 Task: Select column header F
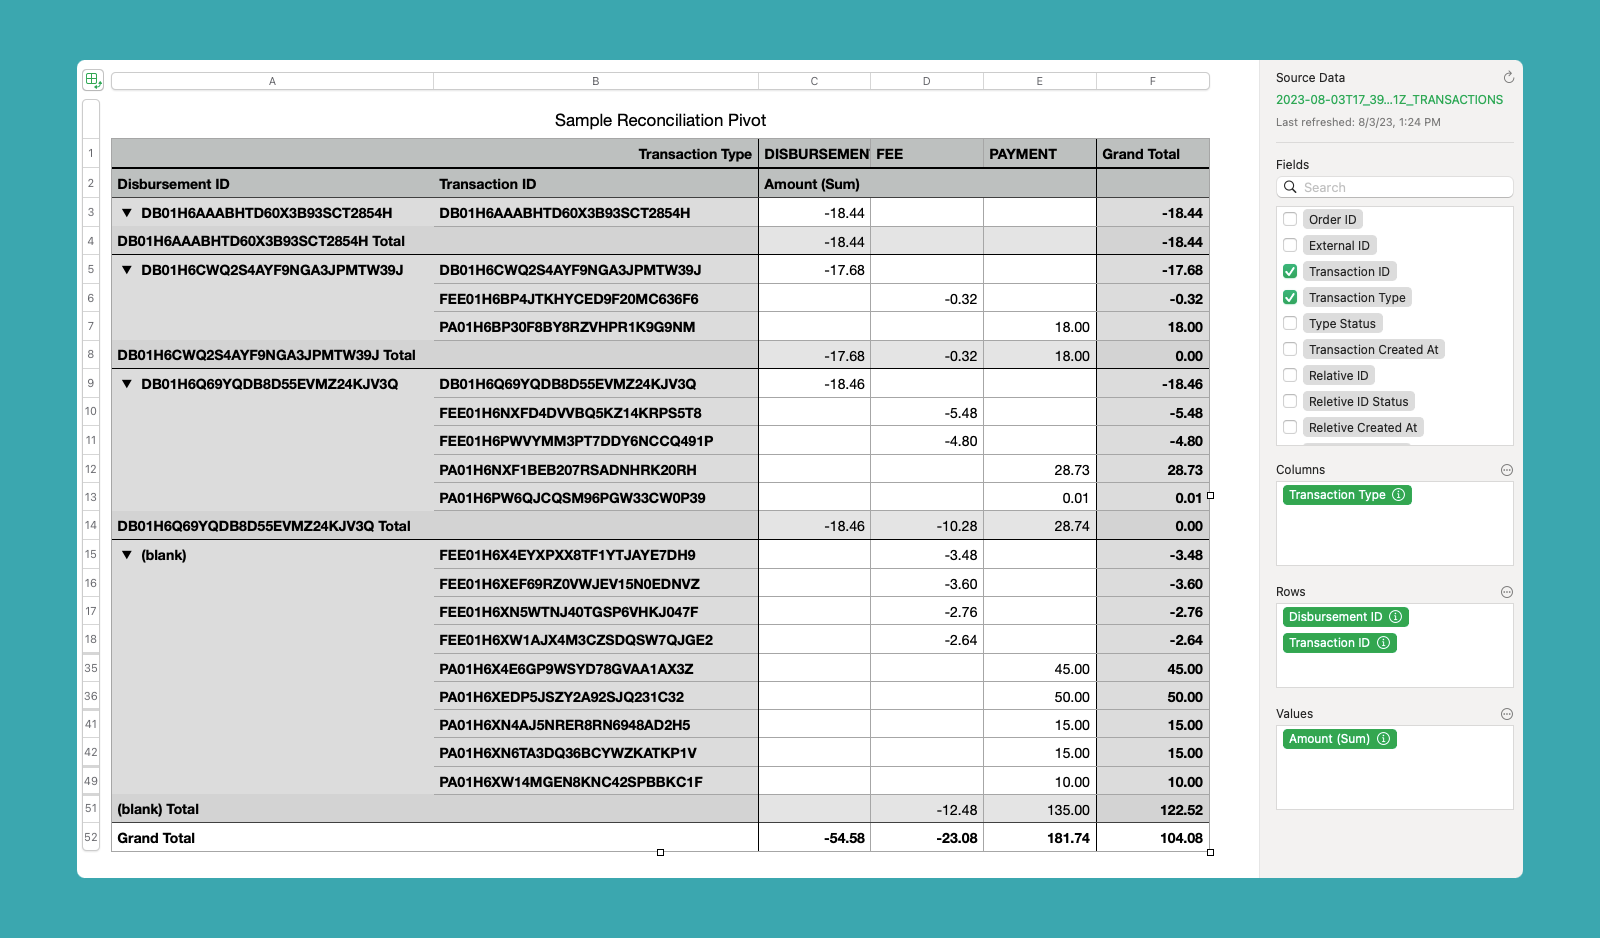click(x=1153, y=81)
